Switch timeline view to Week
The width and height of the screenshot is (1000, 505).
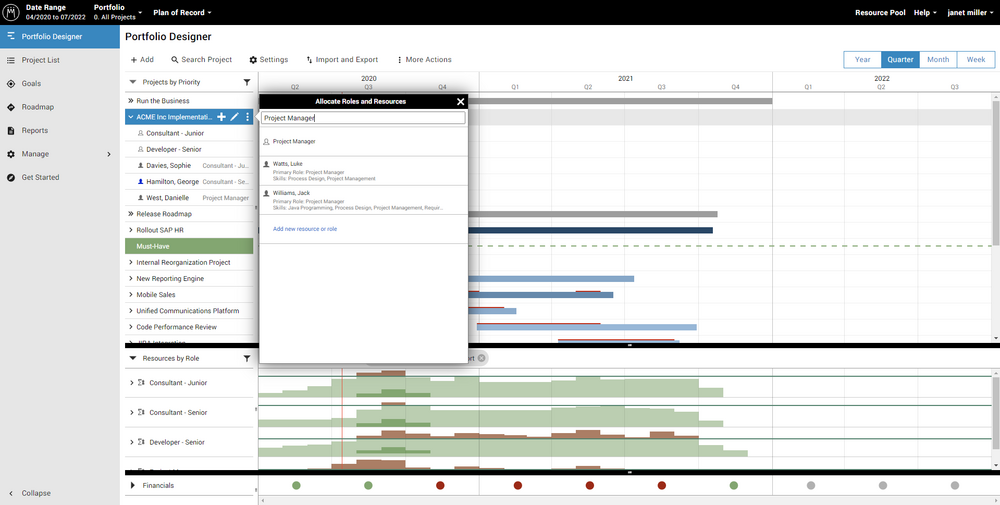click(x=975, y=59)
